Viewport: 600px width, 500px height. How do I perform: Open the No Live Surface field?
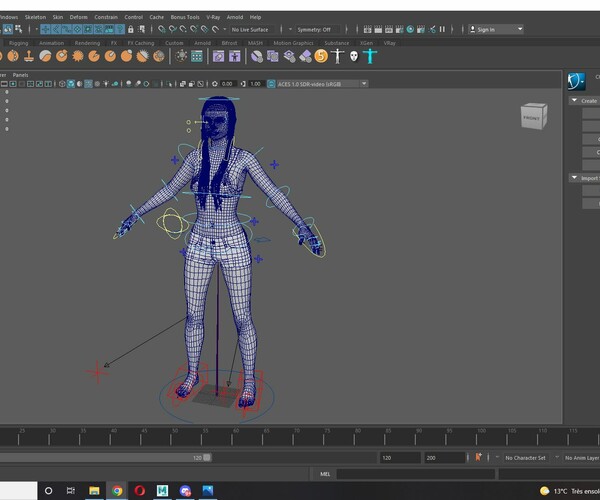click(253, 29)
